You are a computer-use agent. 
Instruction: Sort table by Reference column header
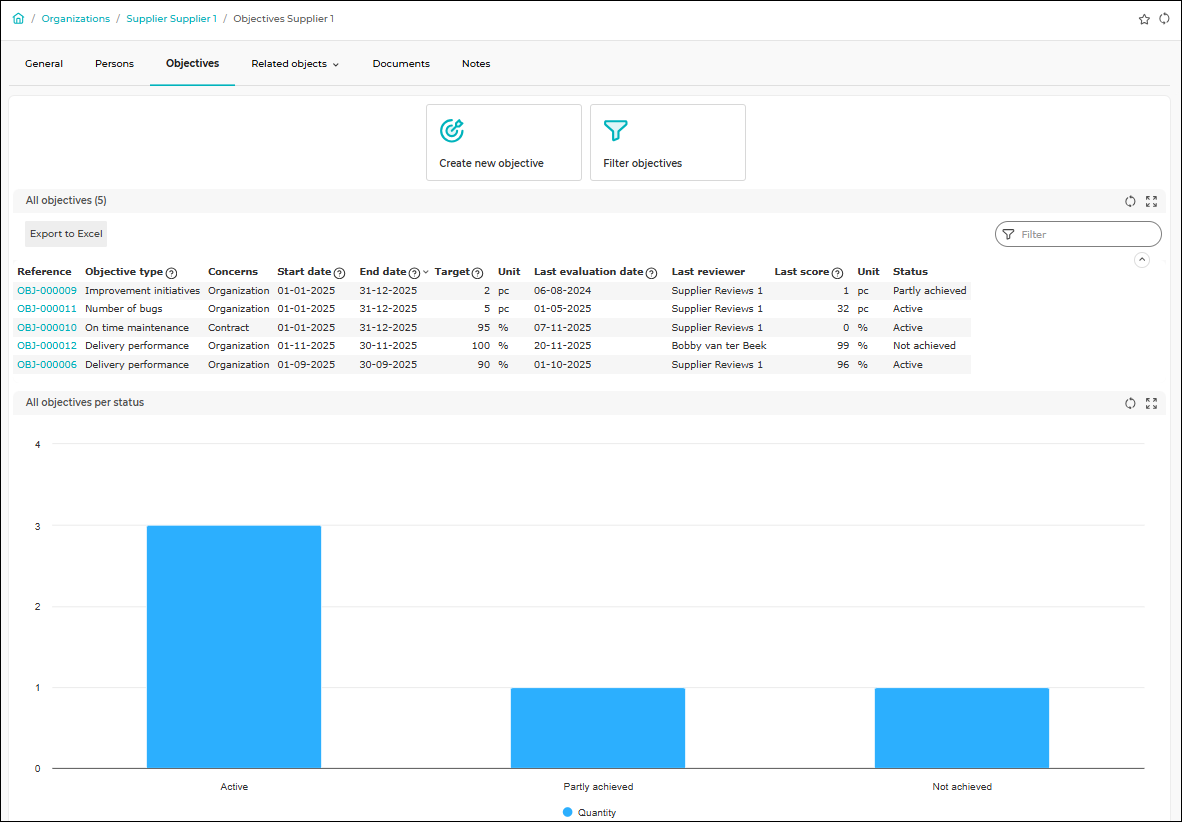[x=44, y=271]
